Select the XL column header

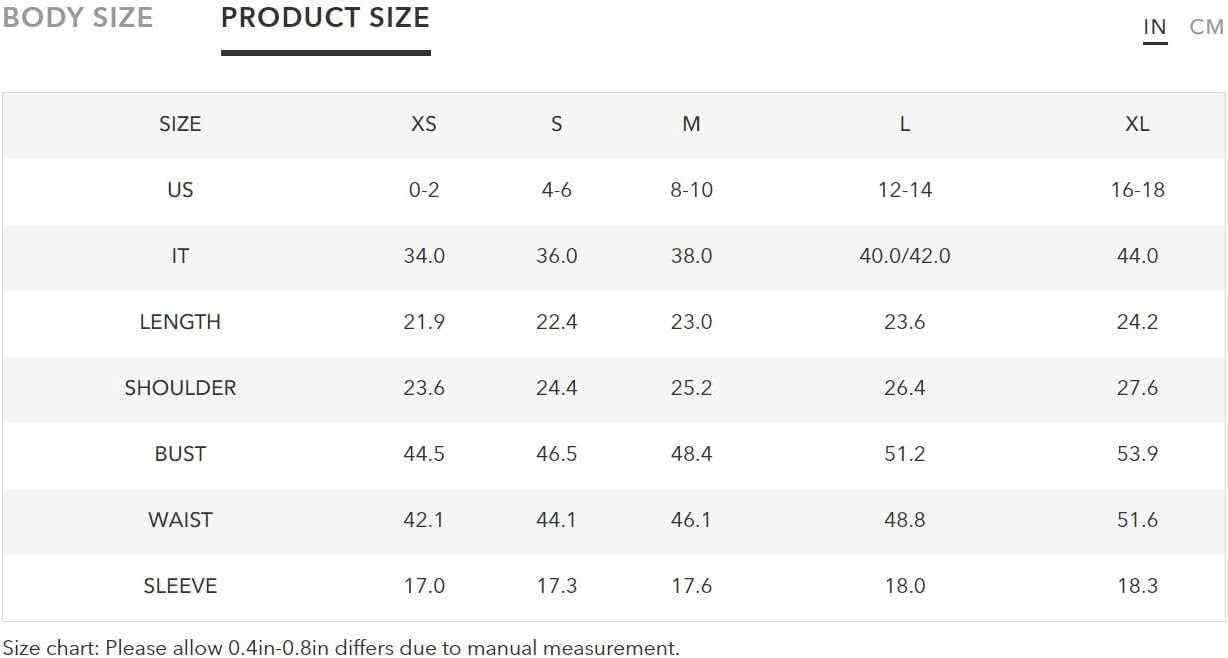click(1137, 124)
